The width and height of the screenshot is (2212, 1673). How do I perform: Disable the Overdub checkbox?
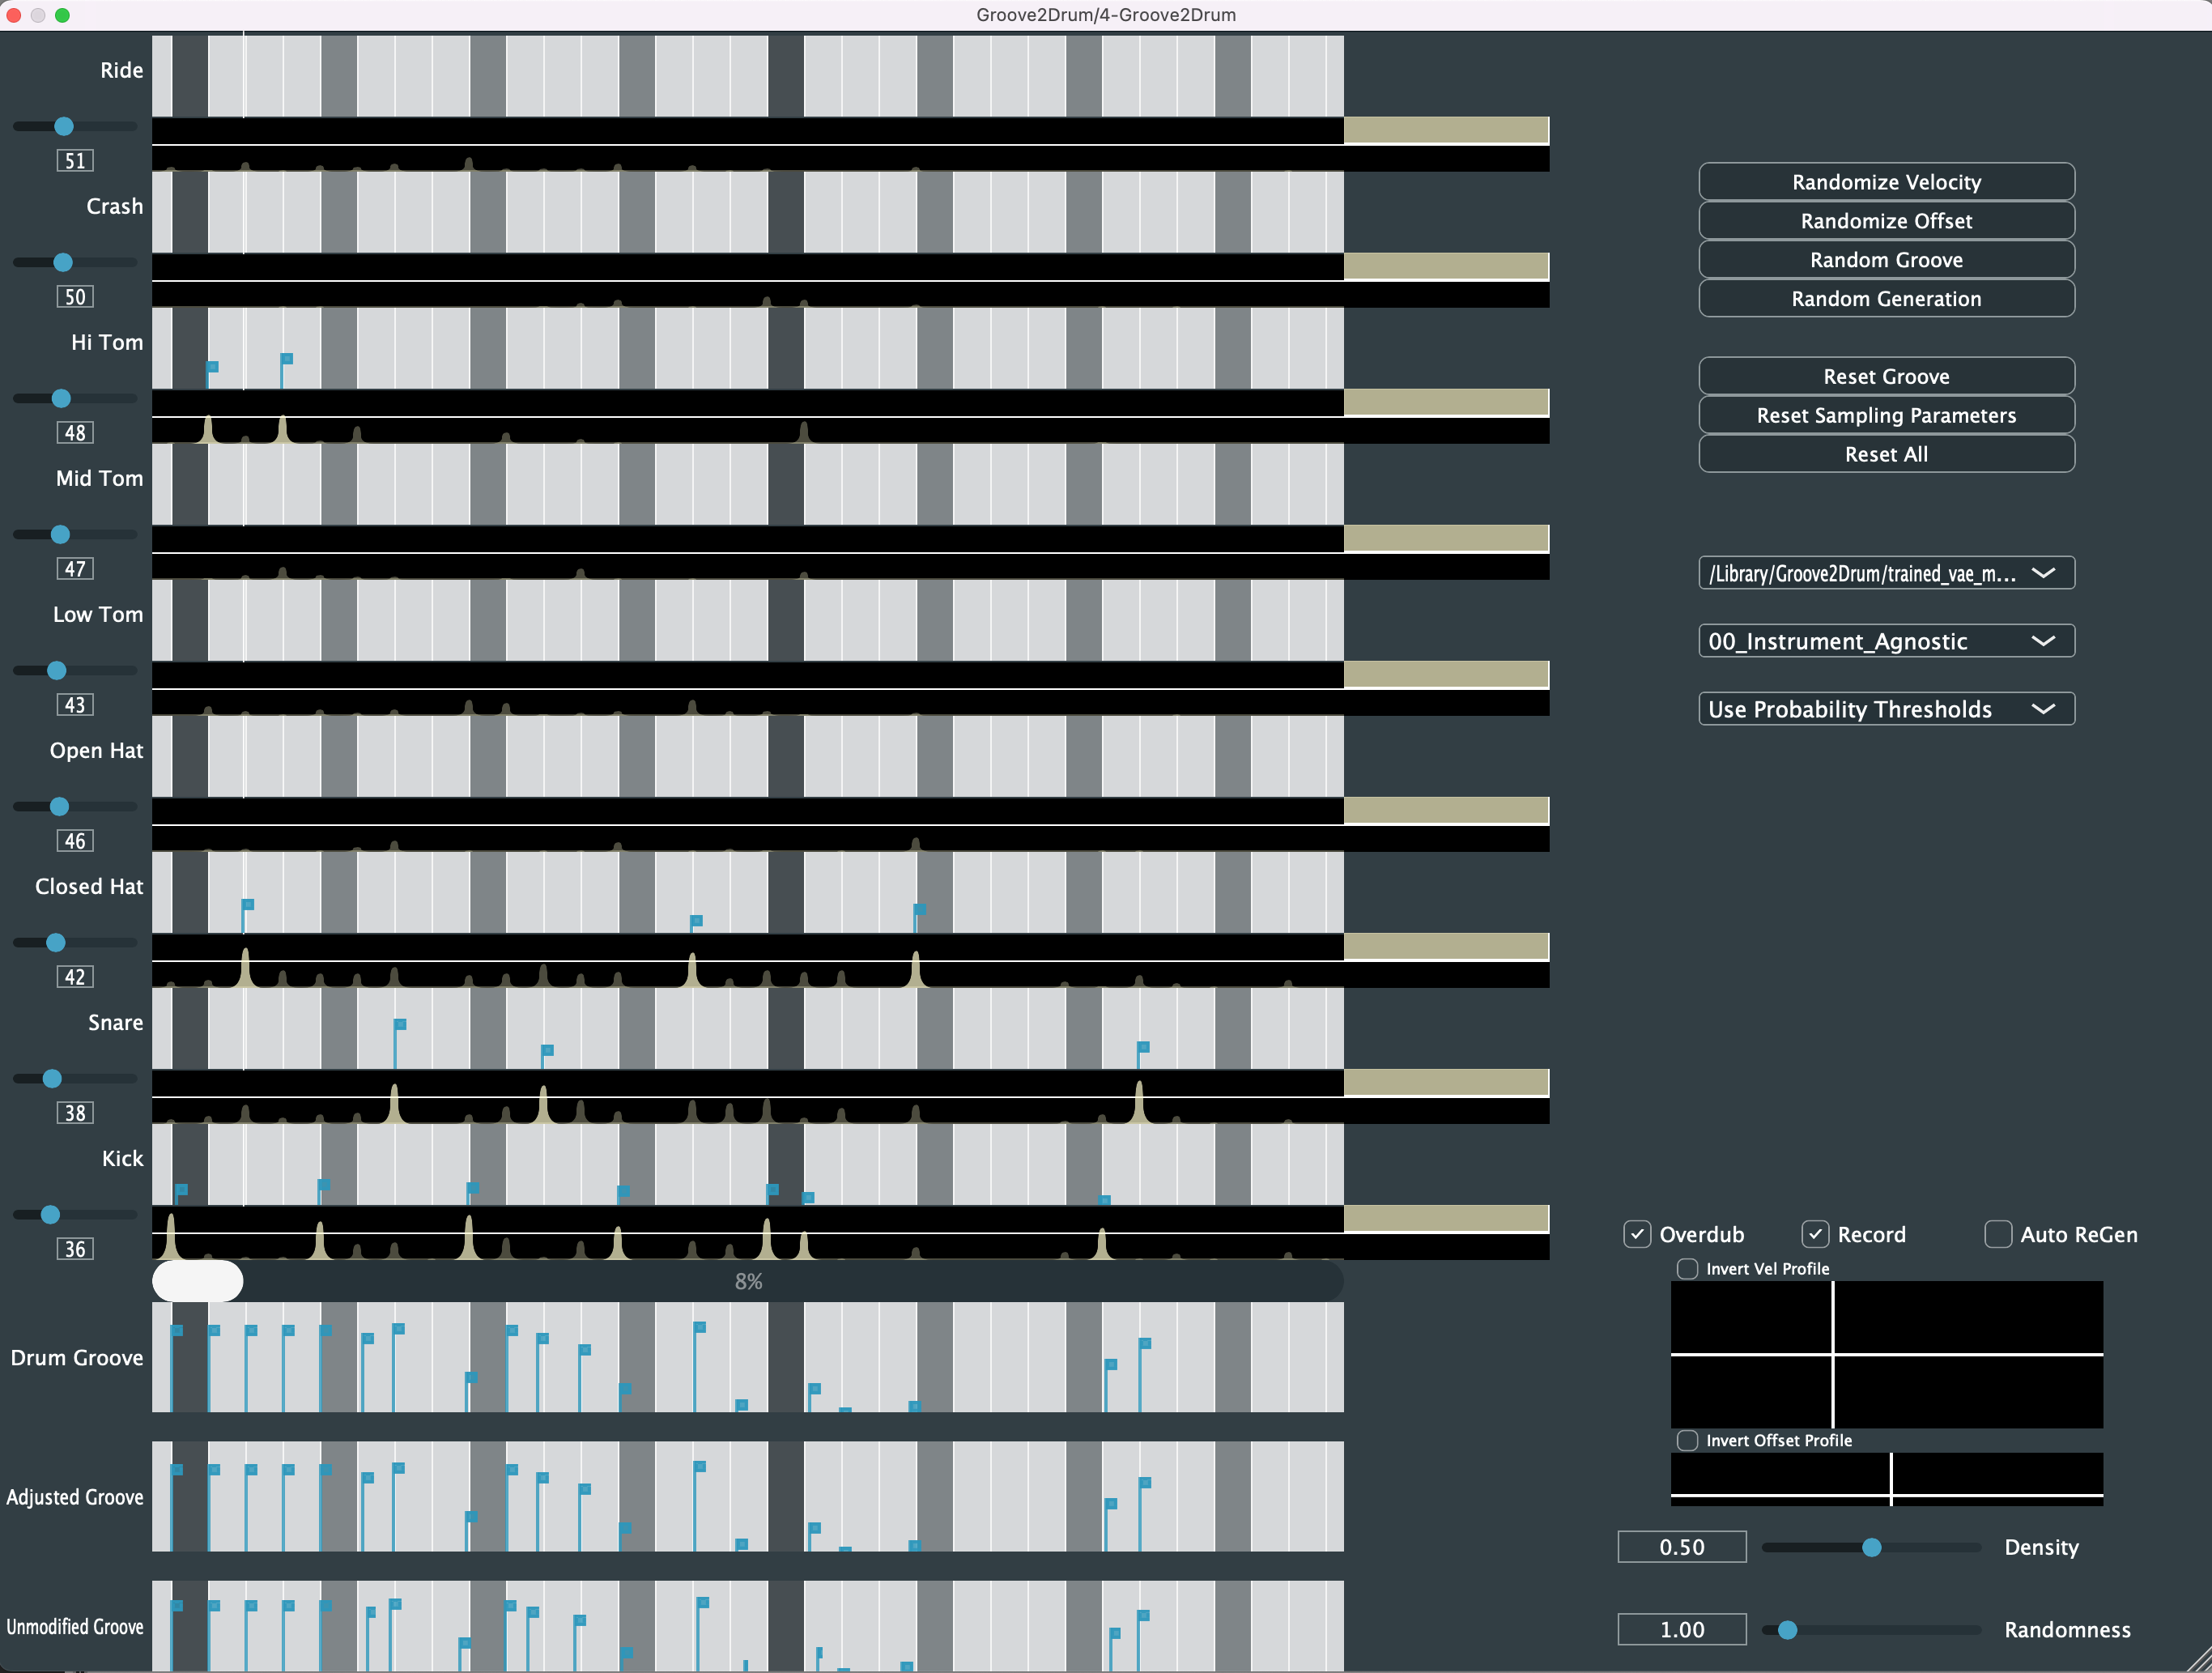point(1637,1234)
